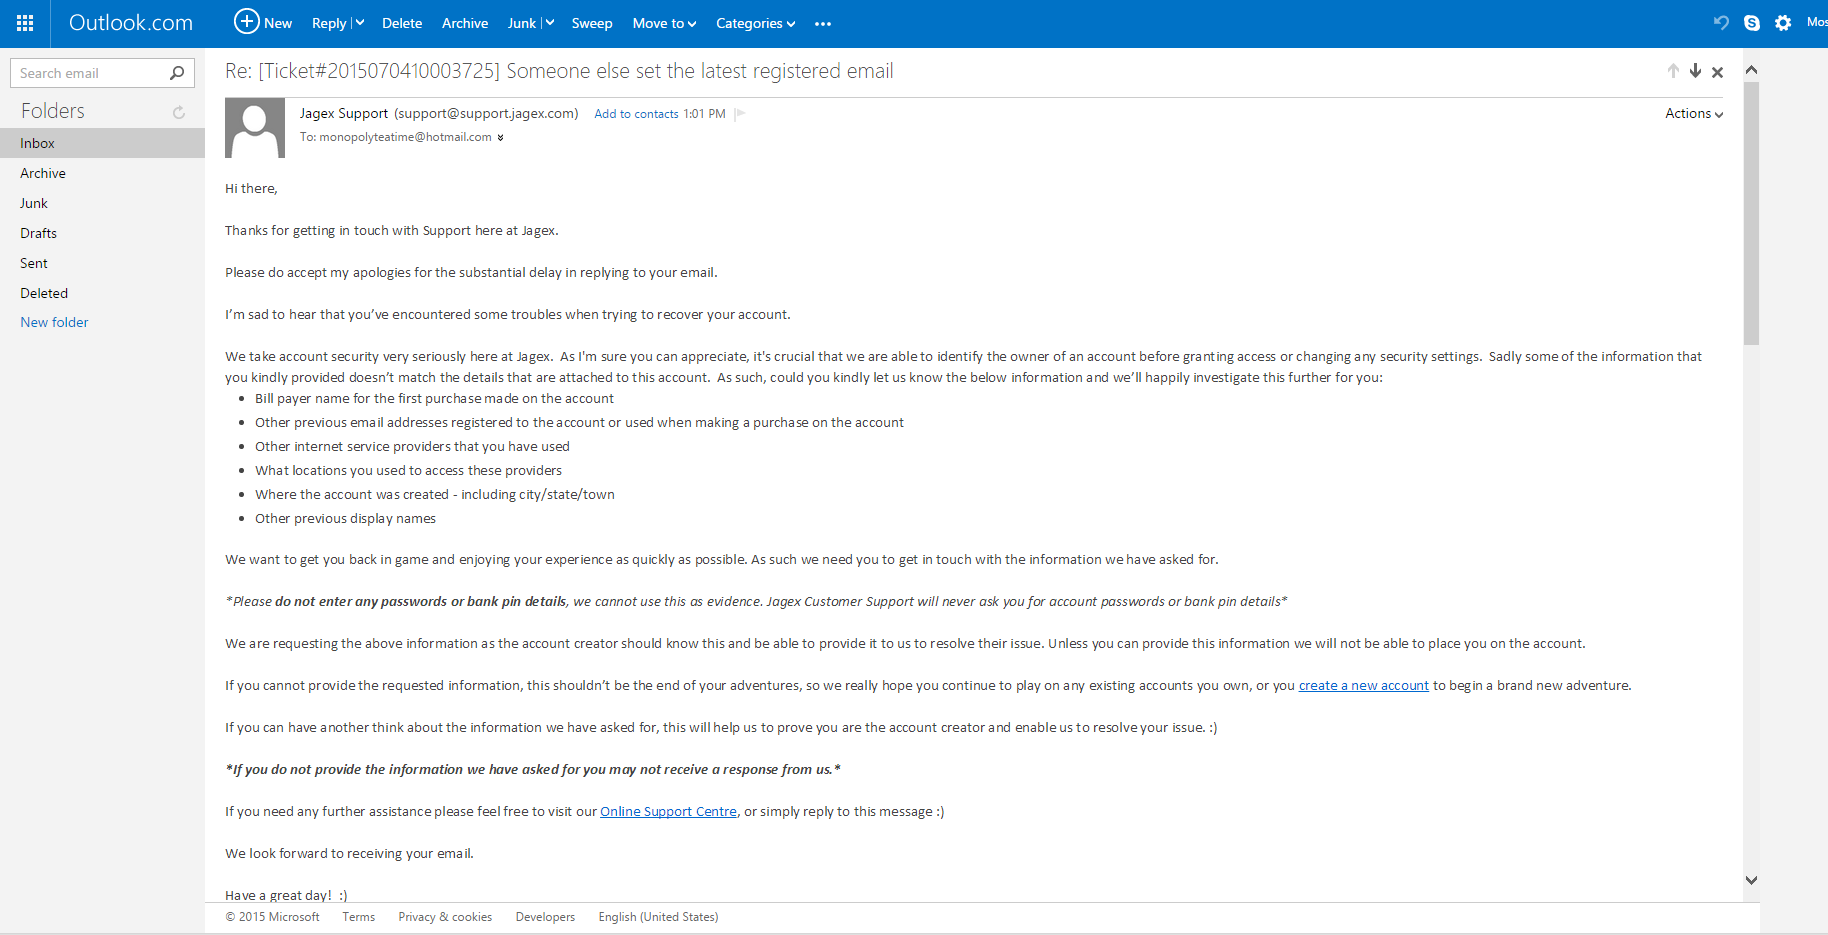Mark the email as Junk
Screen dimensions: 1828x935
click(522, 23)
